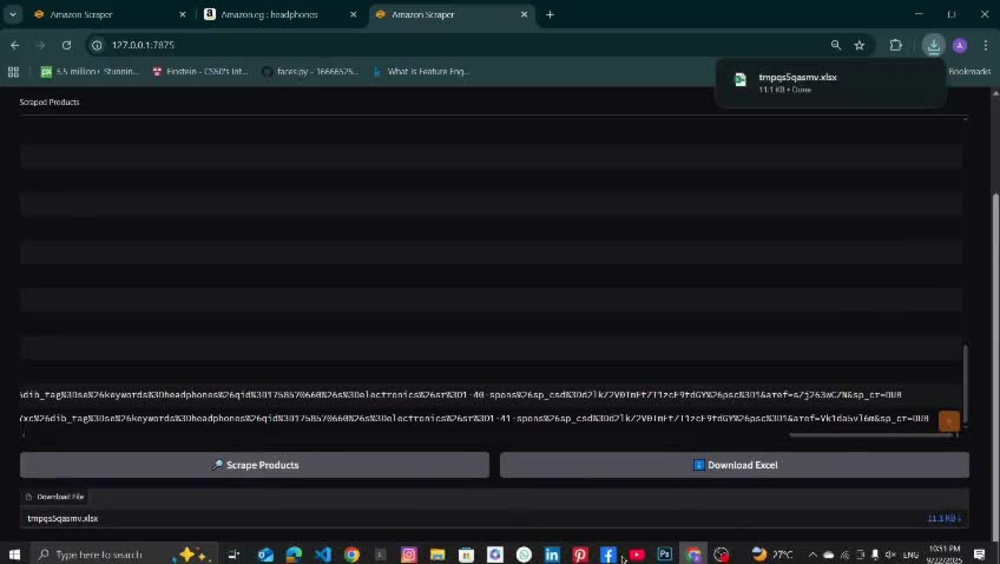Open WhatsApp from the taskbar

point(524,554)
